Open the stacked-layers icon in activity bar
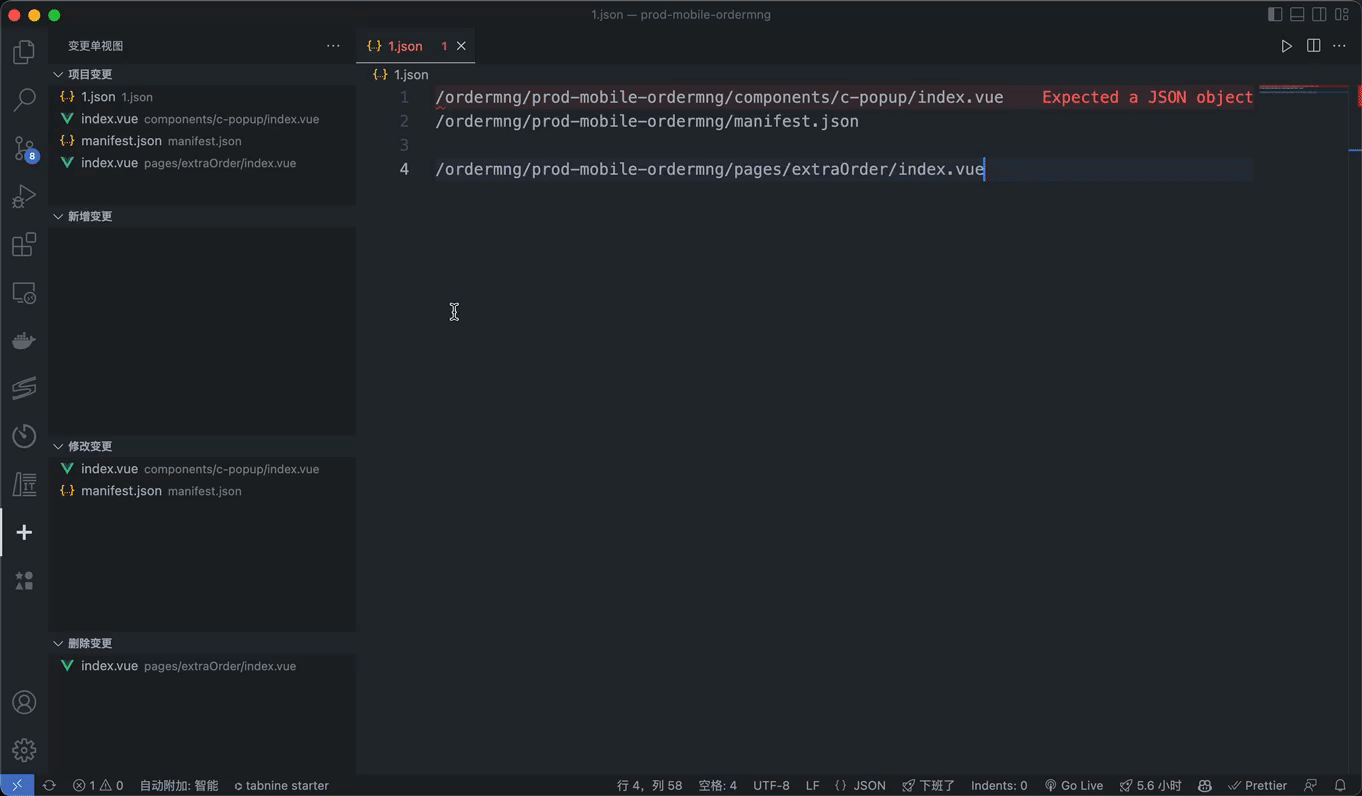1362x796 pixels. tap(24, 388)
